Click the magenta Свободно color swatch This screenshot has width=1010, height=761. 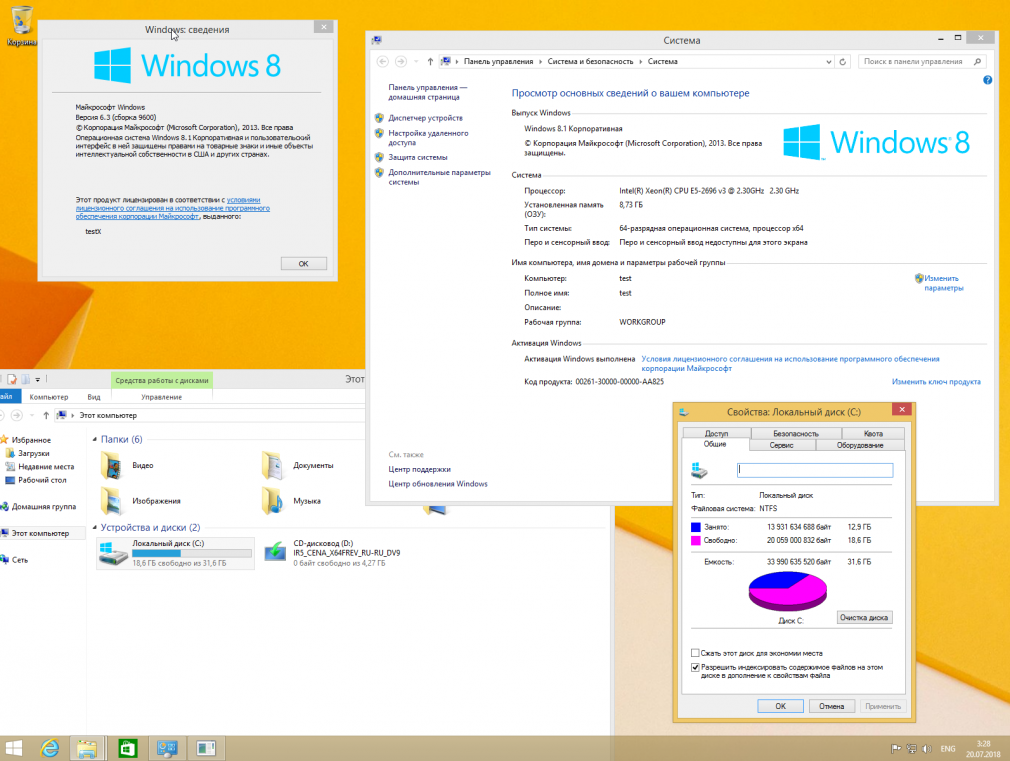(x=696, y=541)
